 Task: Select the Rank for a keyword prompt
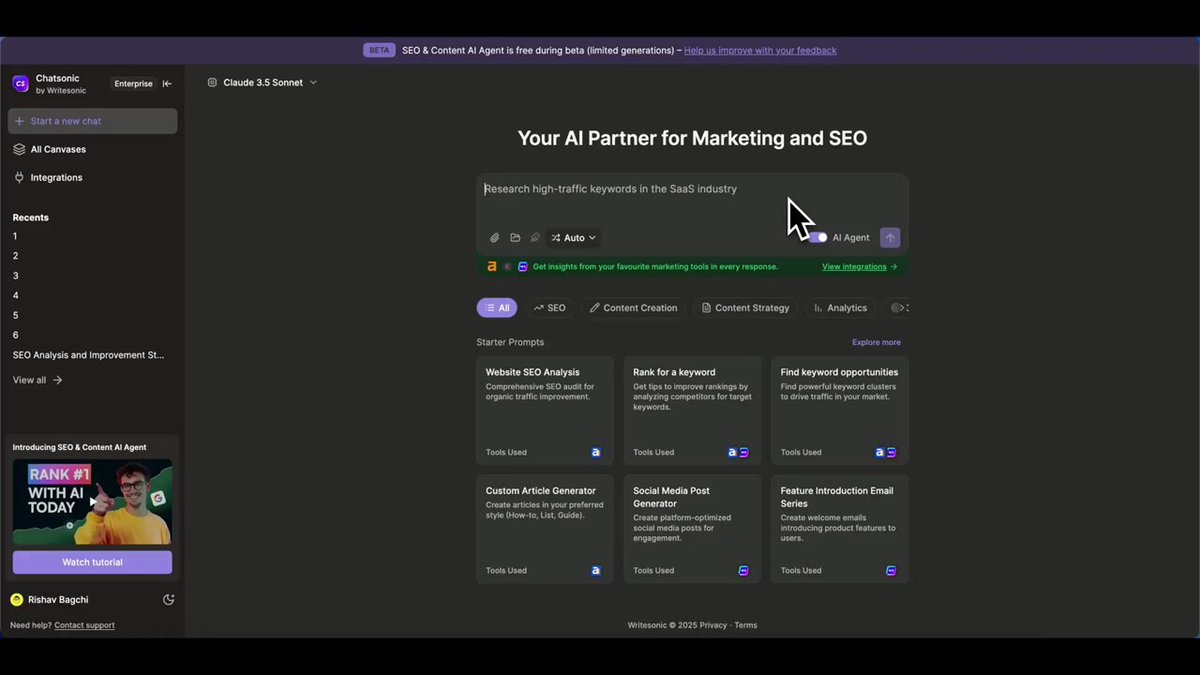692,410
